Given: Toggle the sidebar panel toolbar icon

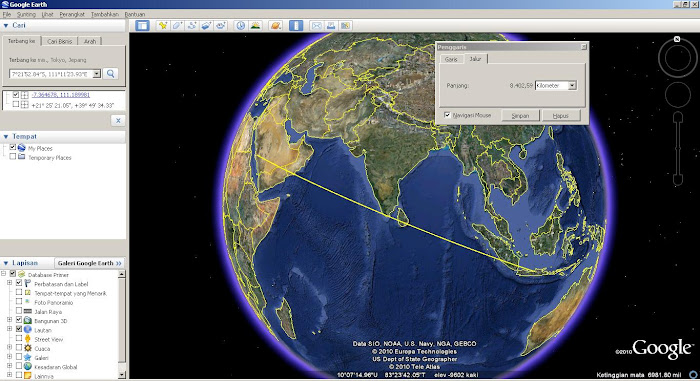Looking at the screenshot, I should [x=142, y=25].
